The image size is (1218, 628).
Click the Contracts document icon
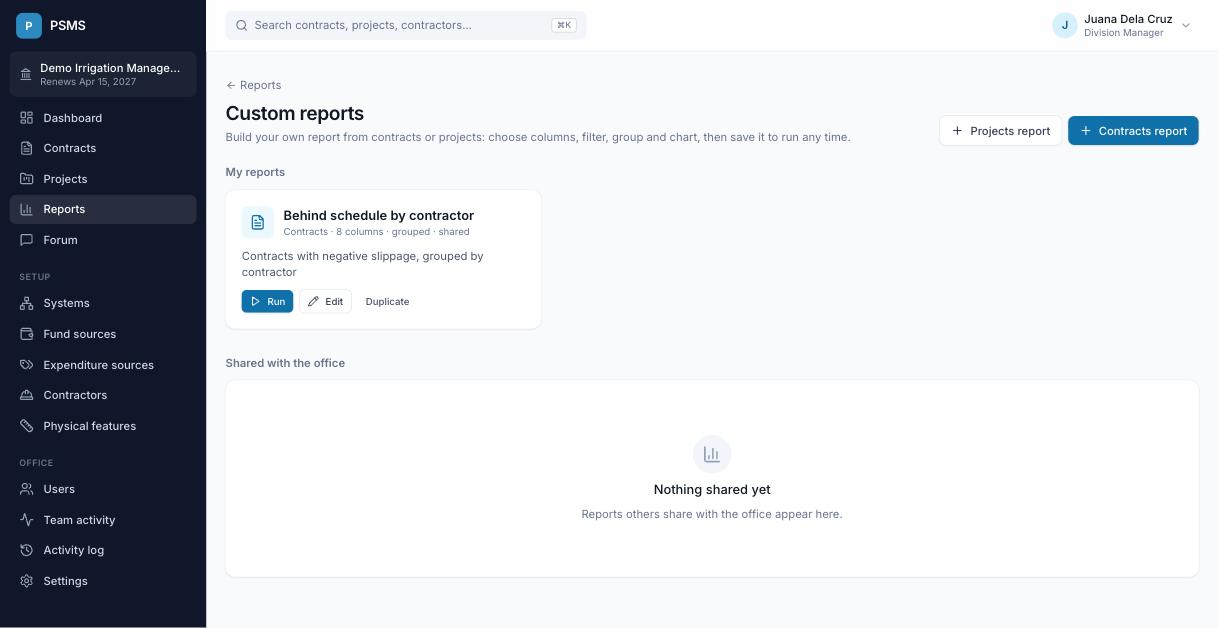pyautogui.click(x=27, y=148)
